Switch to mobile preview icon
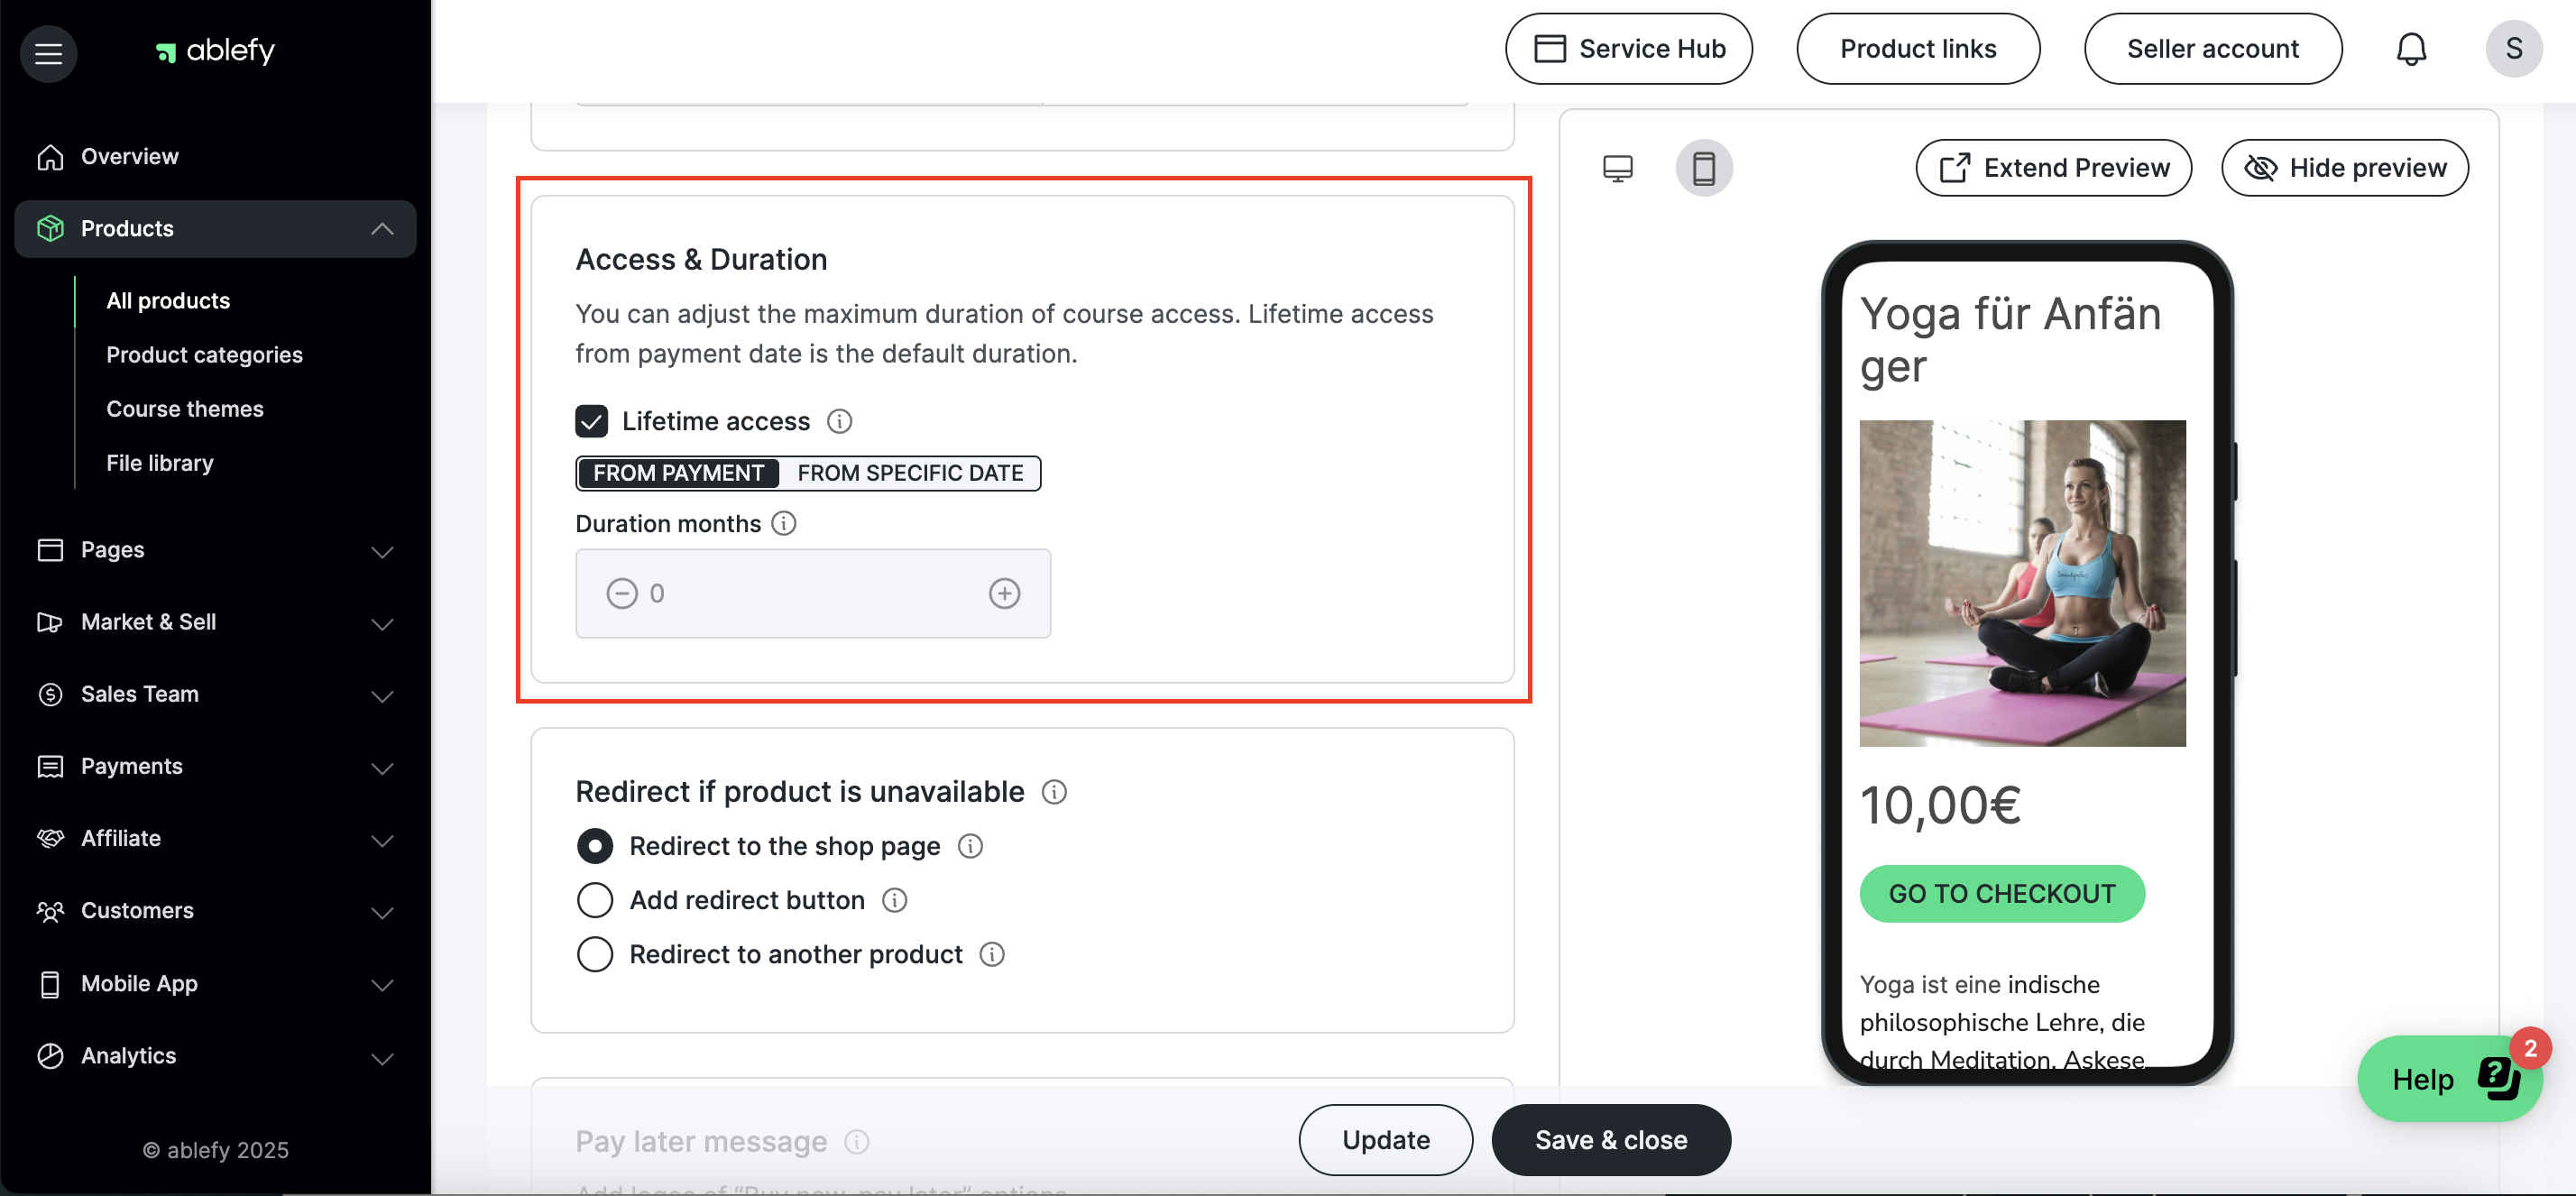The height and width of the screenshot is (1196, 2576). click(1704, 168)
